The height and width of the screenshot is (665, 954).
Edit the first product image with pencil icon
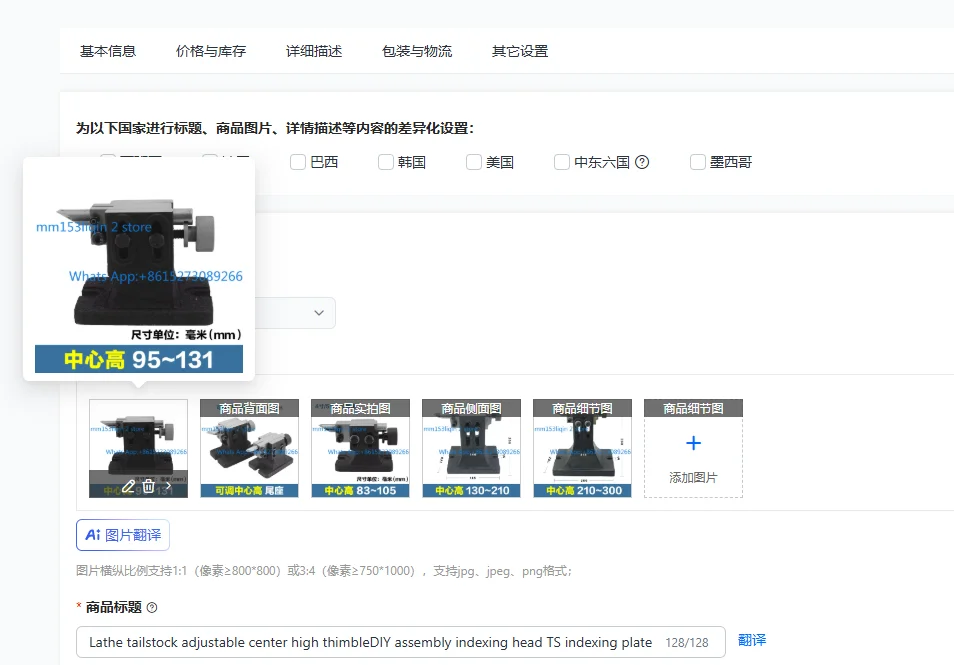coord(128,487)
